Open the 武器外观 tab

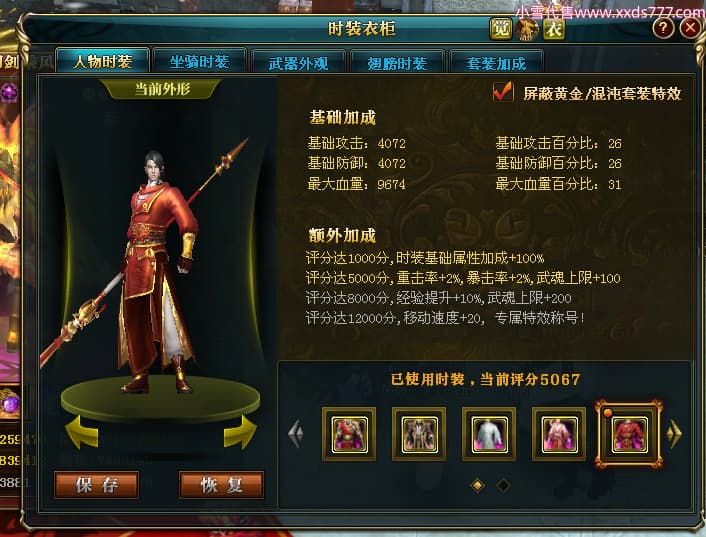coord(298,63)
